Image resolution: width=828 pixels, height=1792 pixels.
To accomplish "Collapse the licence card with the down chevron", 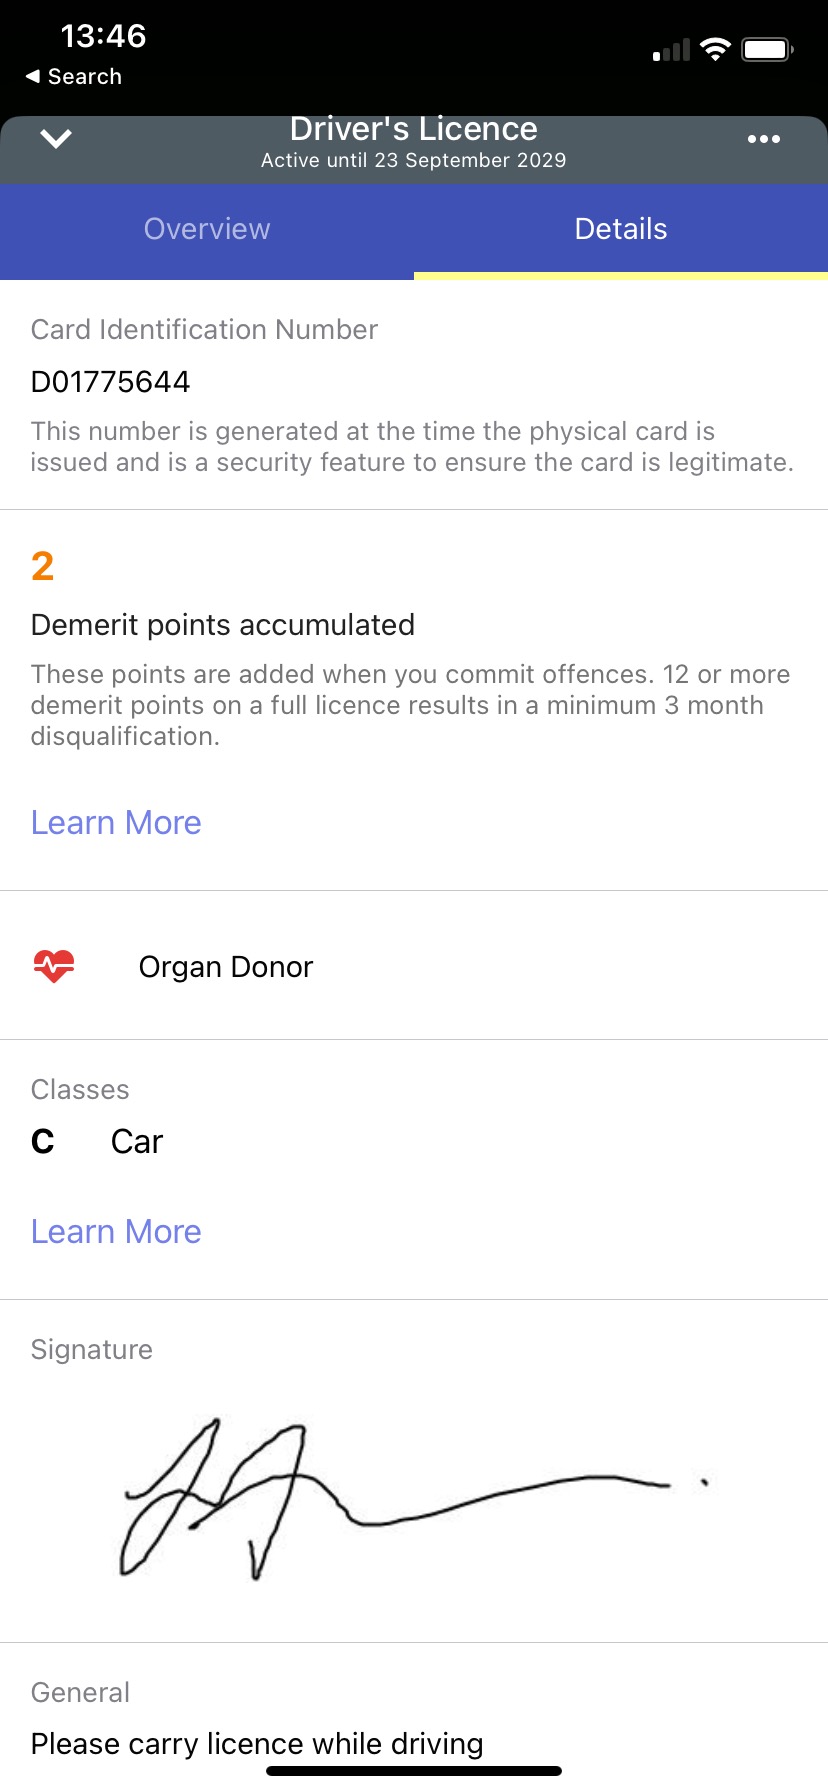I will point(57,139).
